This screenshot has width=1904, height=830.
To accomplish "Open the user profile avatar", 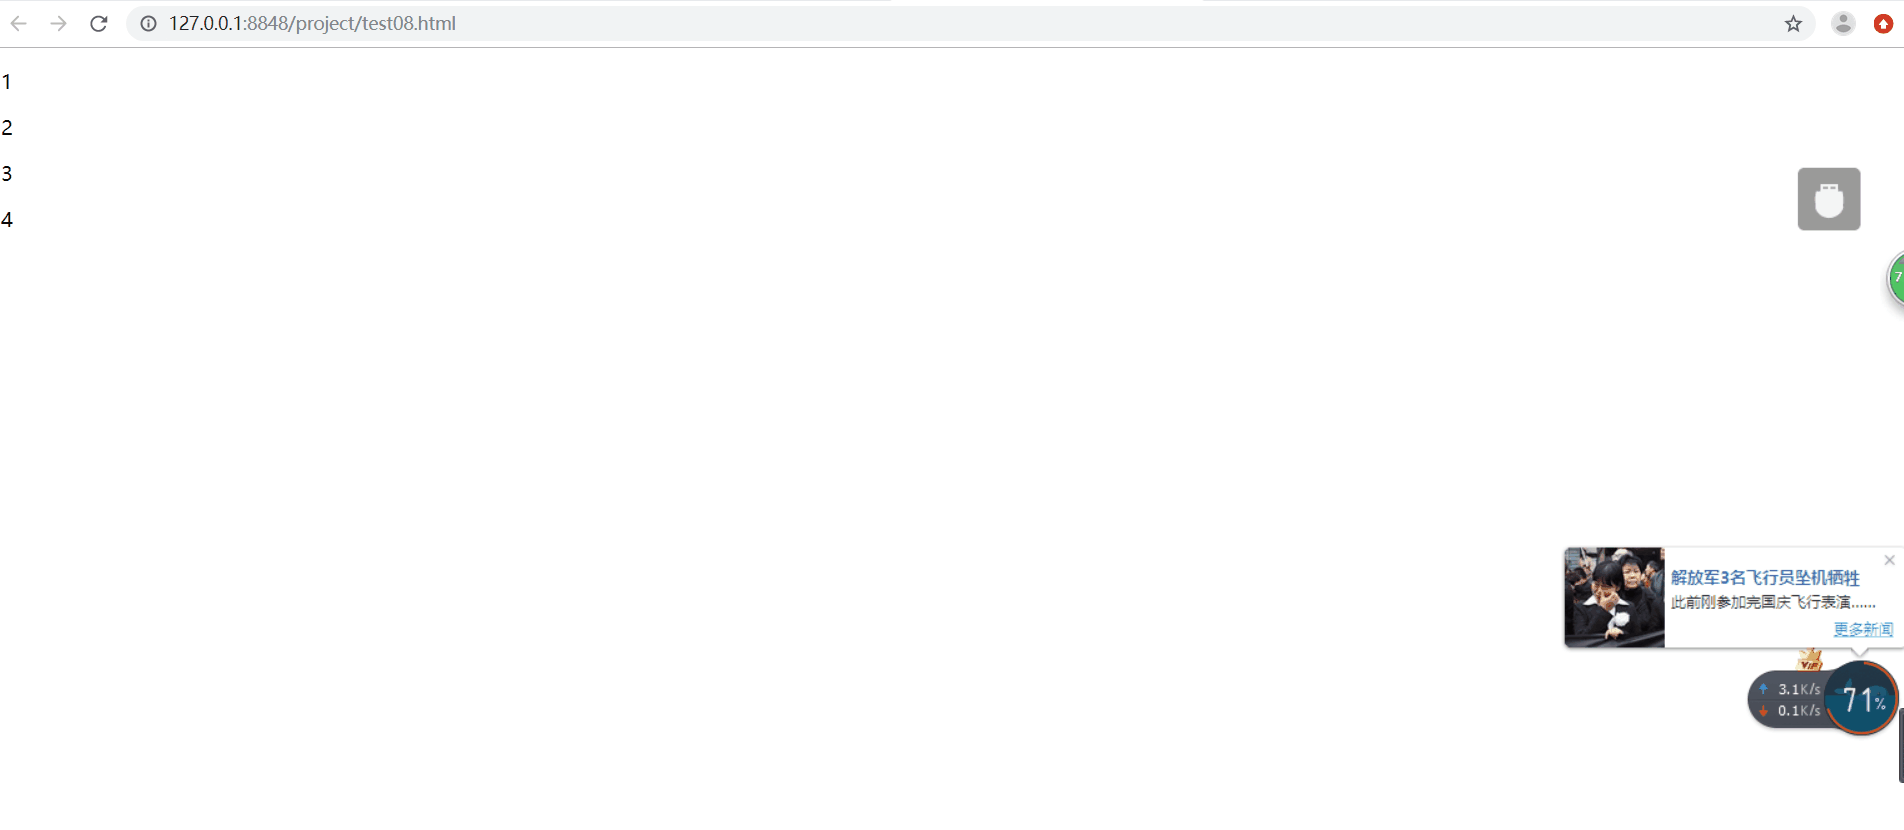I will pos(1843,23).
